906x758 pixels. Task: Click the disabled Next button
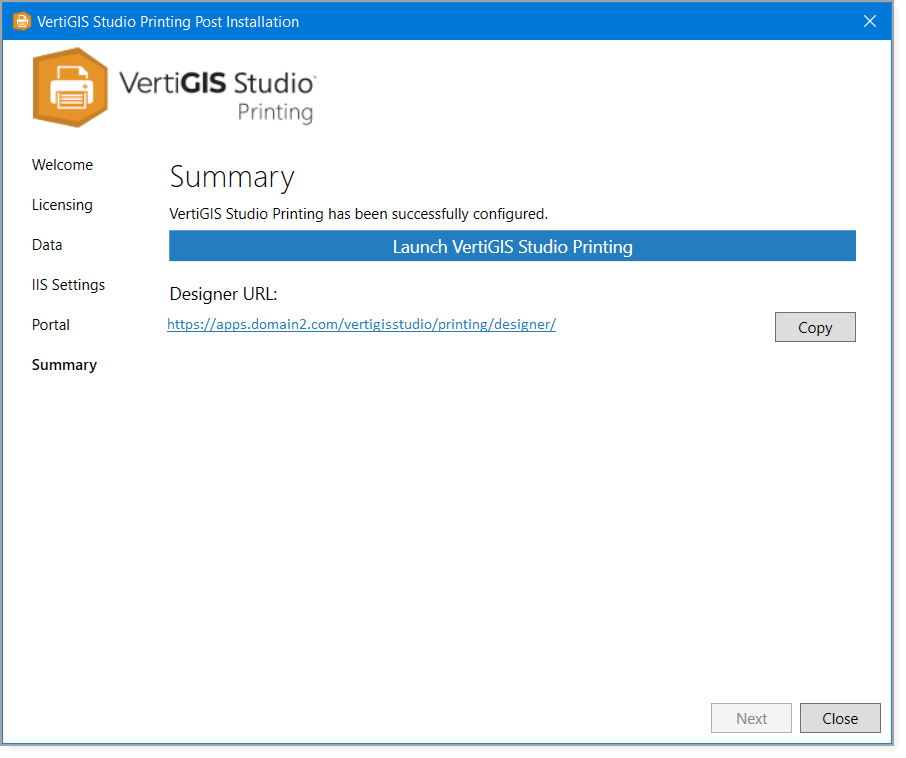[751, 718]
